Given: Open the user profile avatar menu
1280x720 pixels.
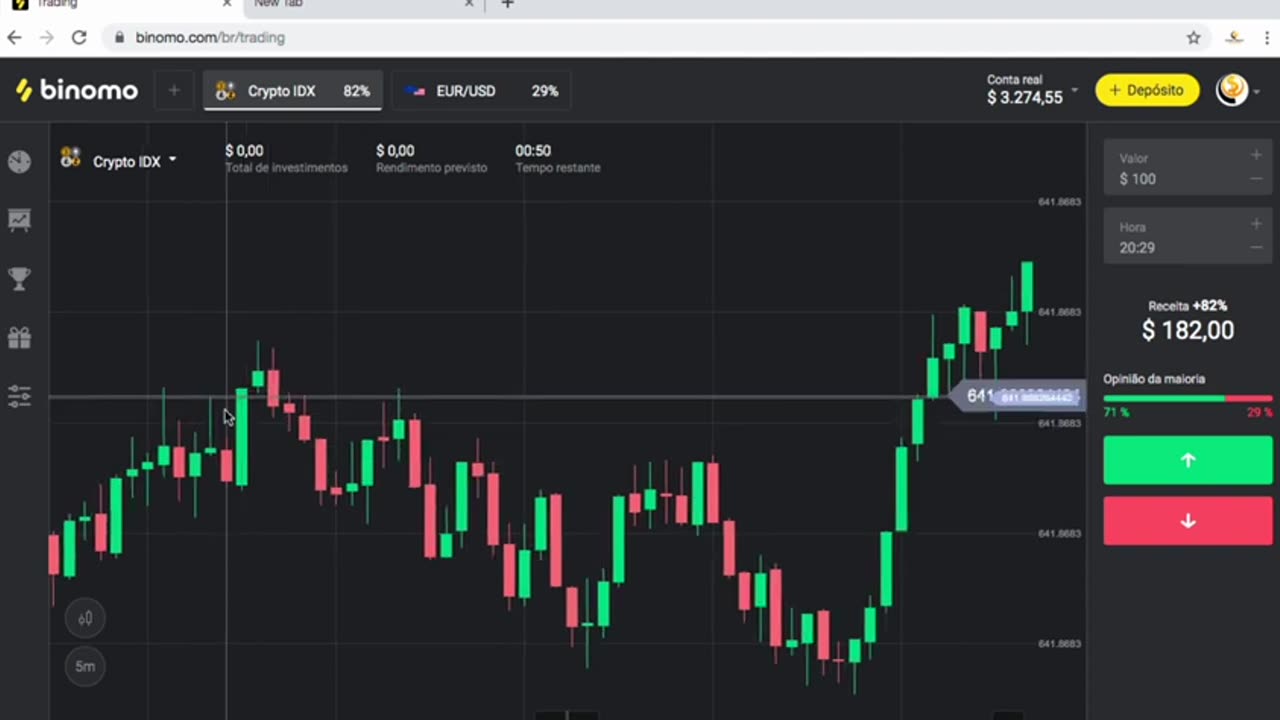Looking at the screenshot, I should [1236, 90].
